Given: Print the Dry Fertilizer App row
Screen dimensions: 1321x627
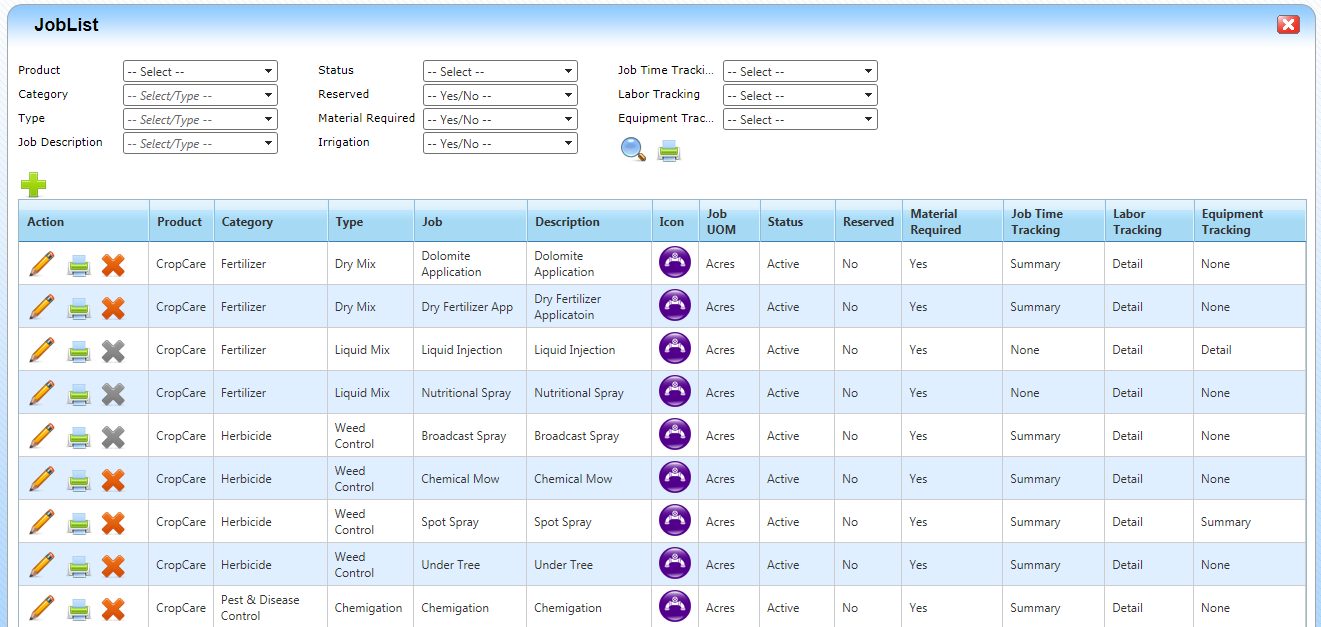Looking at the screenshot, I should [x=78, y=308].
